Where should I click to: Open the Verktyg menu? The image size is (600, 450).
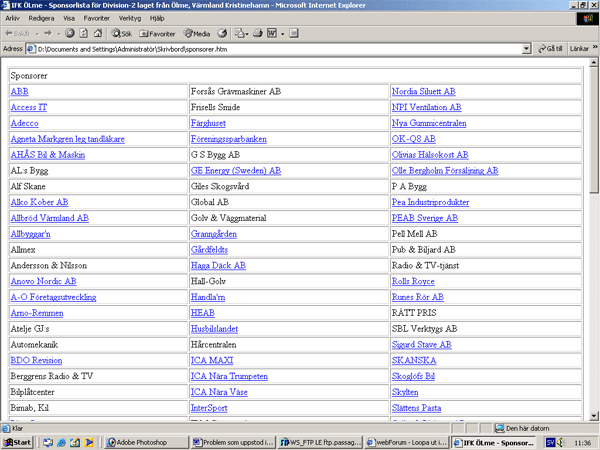[130, 18]
